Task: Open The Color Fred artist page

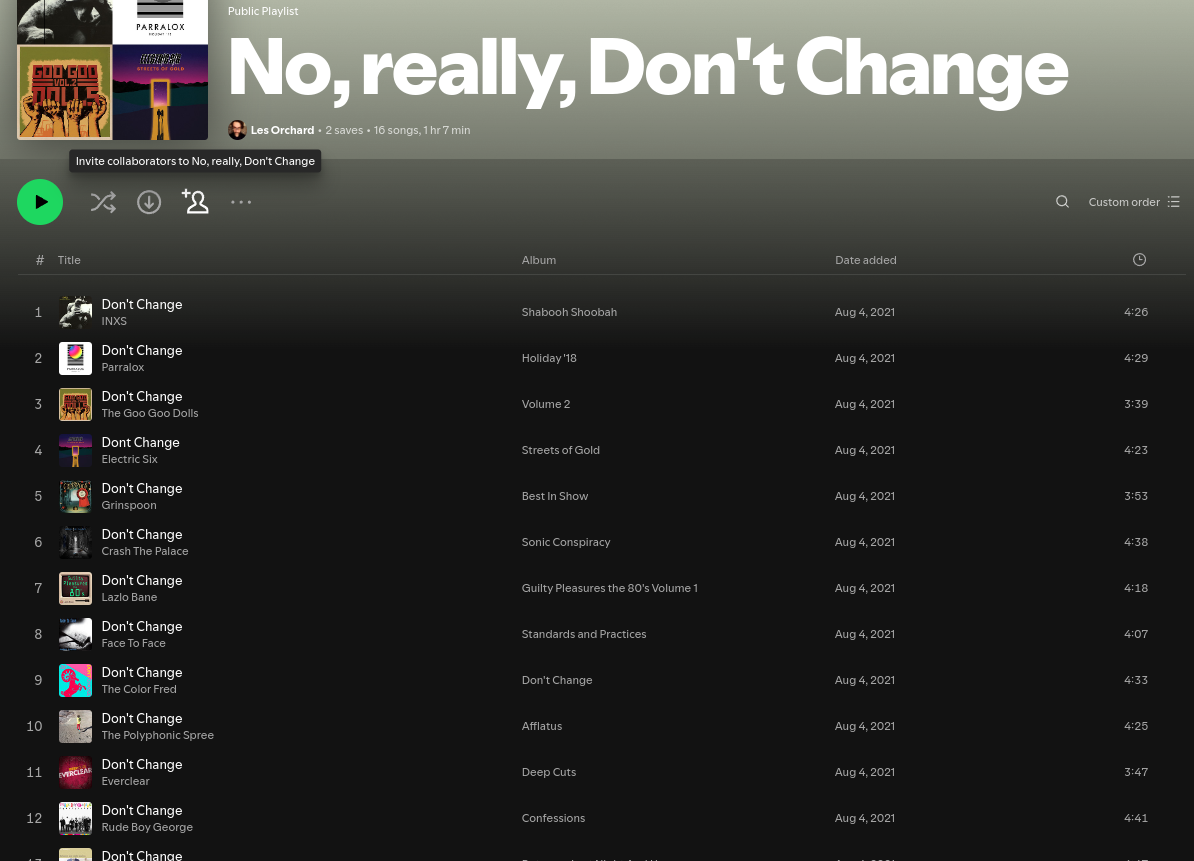Action: point(139,689)
